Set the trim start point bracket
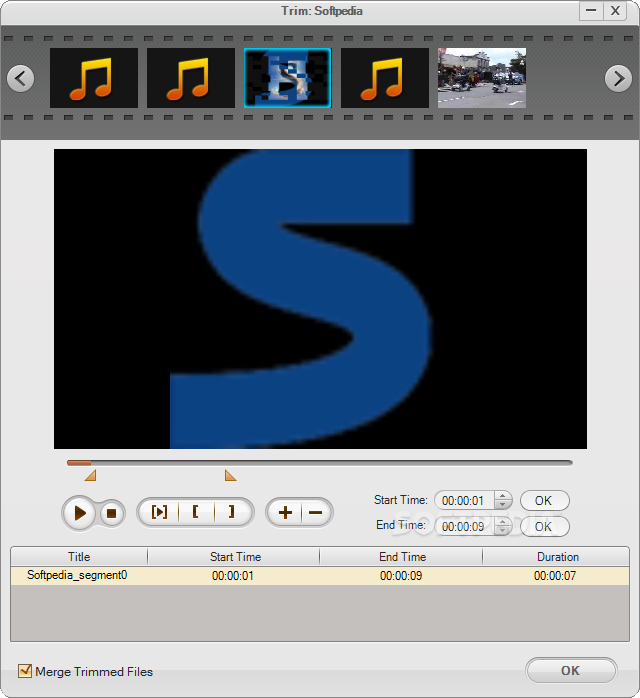This screenshot has height=698, width=640. coord(196,512)
